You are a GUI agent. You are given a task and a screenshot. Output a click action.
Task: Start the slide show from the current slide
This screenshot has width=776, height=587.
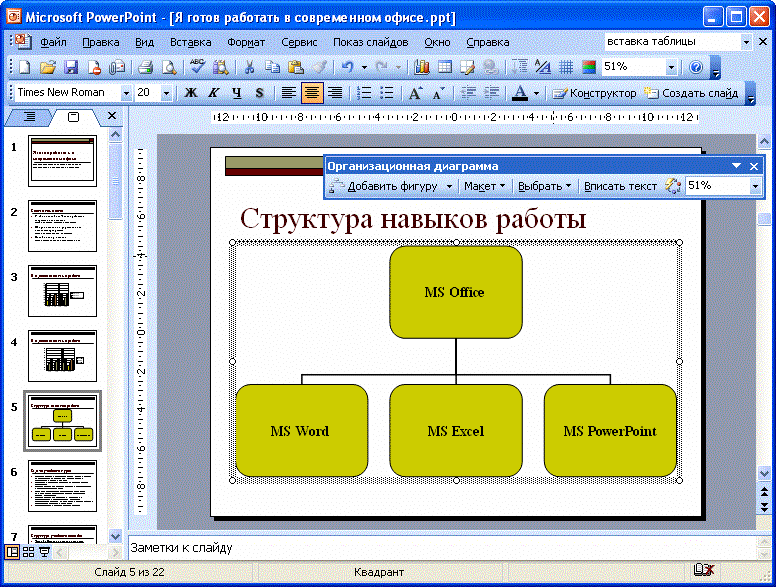pyautogui.click(x=45, y=552)
